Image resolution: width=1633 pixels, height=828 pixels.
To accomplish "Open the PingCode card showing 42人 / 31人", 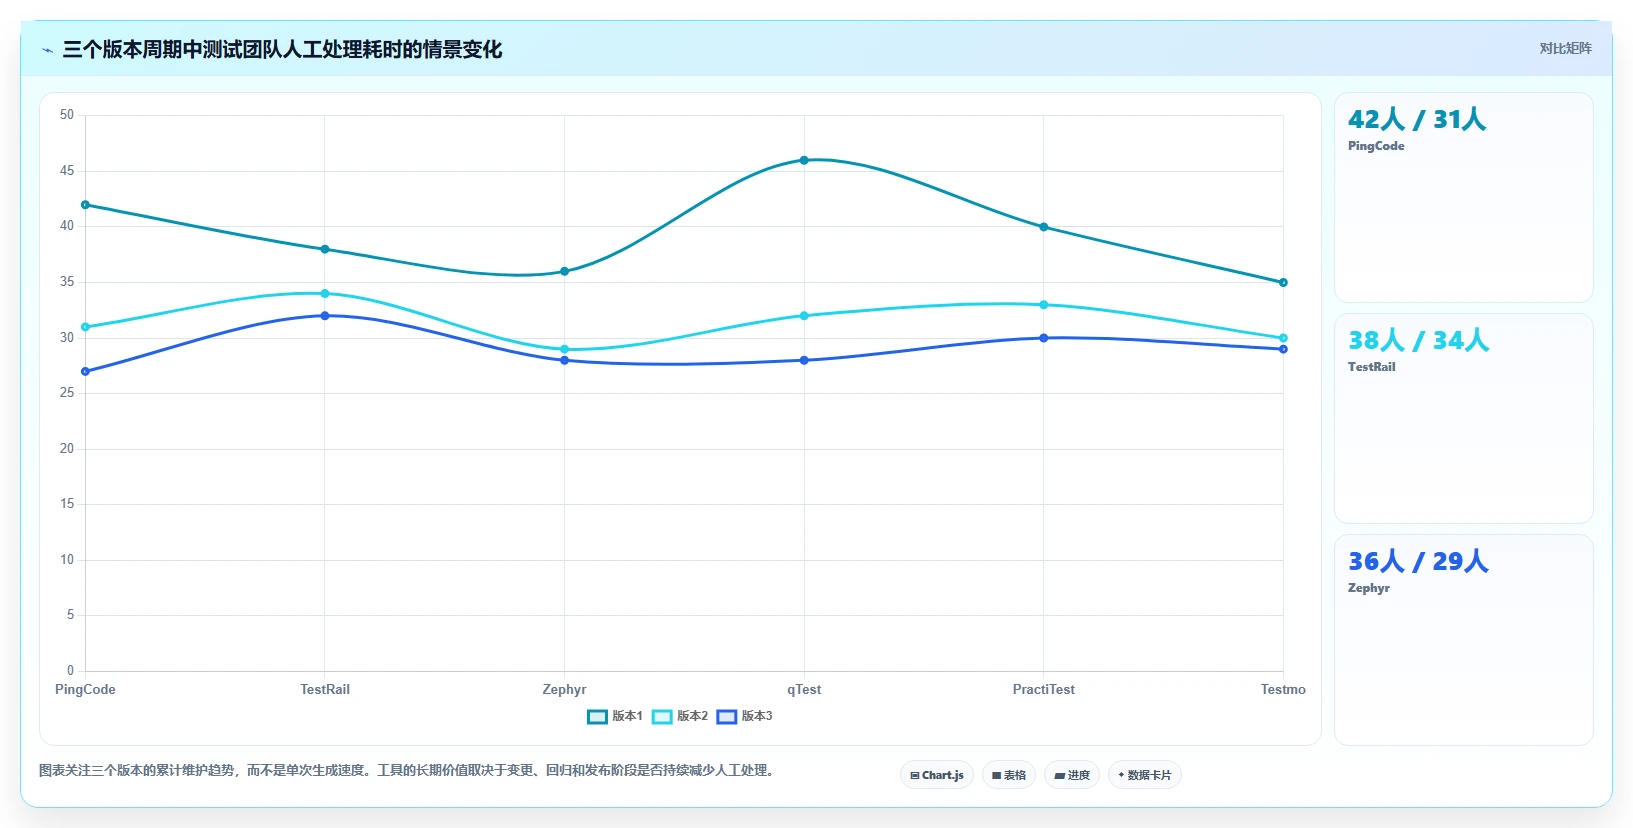I will (1464, 198).
